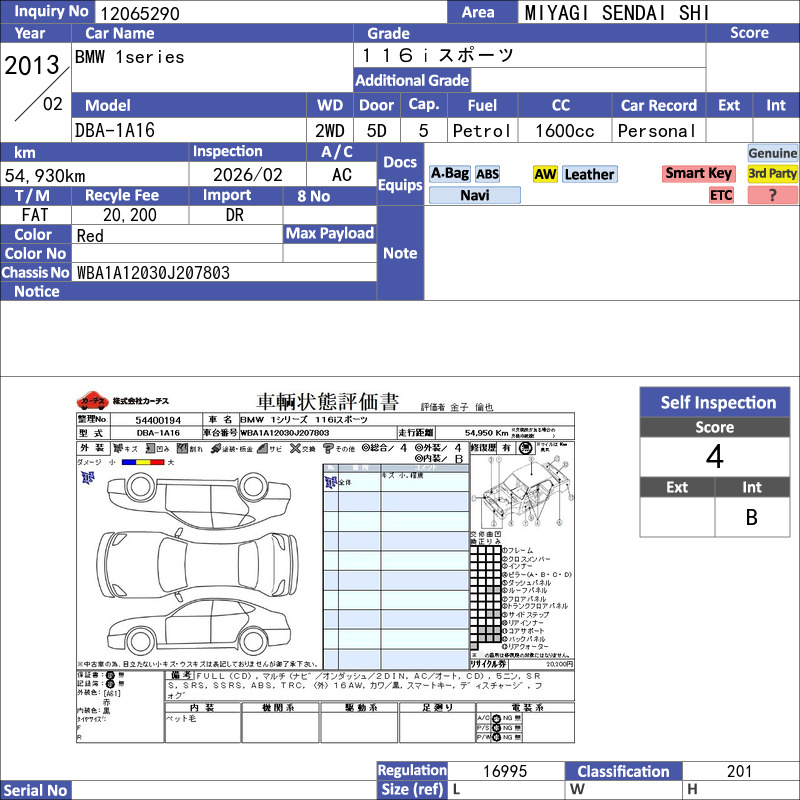The width and height of the screenshot is (800, 800).
Task: Select the yellow AW badge
Action: pyautogui.click(x=545, y=174)
